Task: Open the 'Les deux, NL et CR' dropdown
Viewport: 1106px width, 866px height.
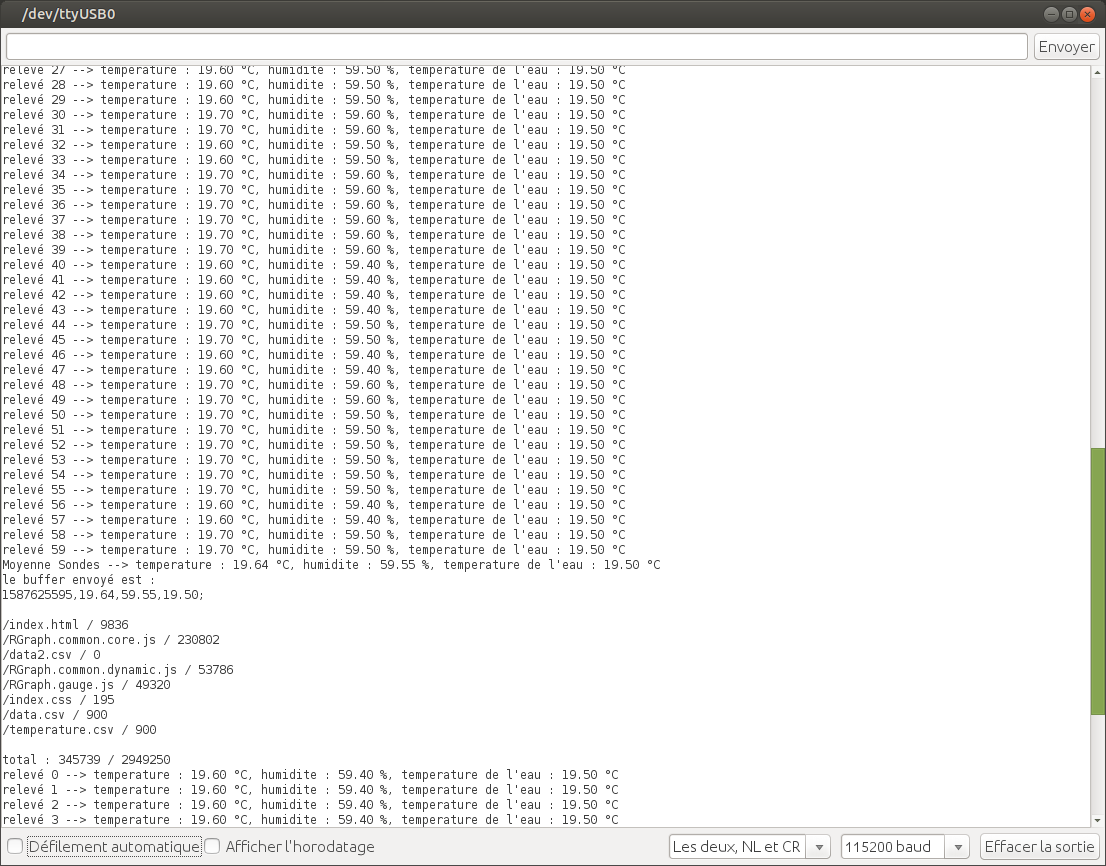Action: coord(750,846)
